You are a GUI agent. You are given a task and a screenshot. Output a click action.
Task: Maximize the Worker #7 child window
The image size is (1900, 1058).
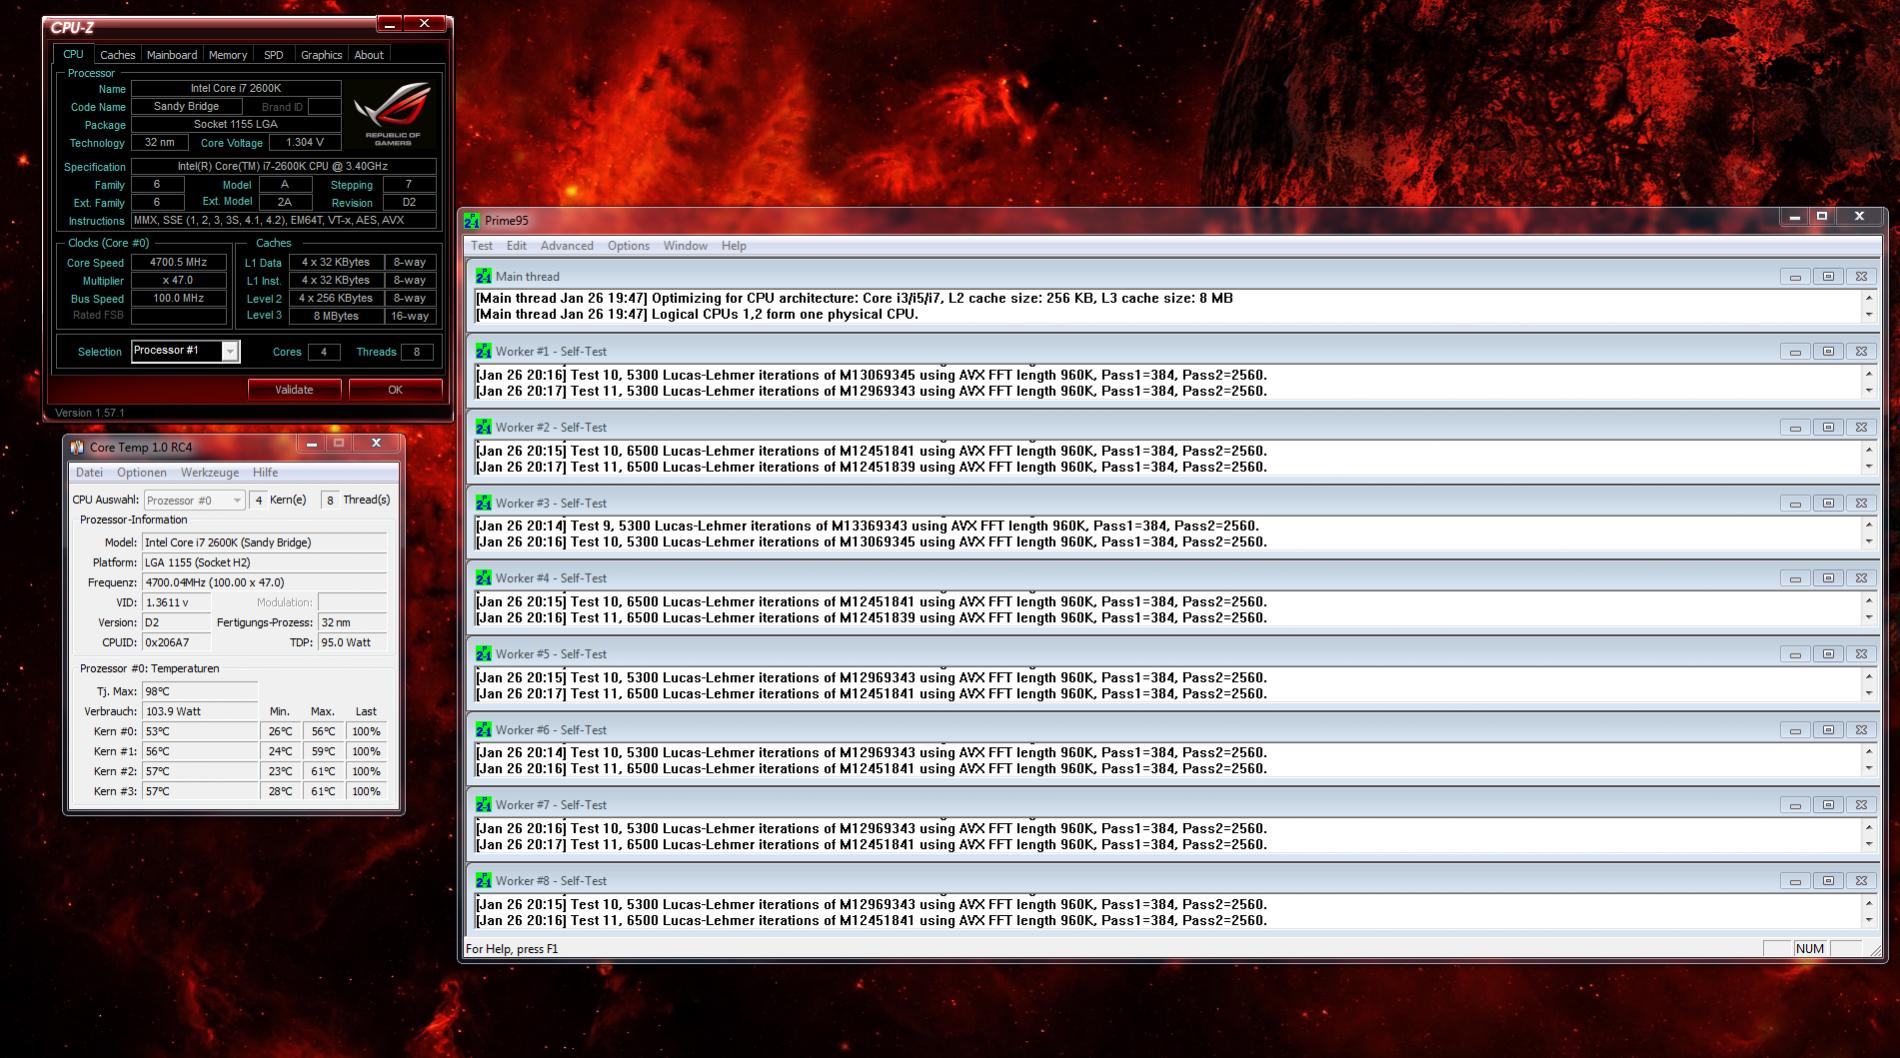(x=1828, y=806)
